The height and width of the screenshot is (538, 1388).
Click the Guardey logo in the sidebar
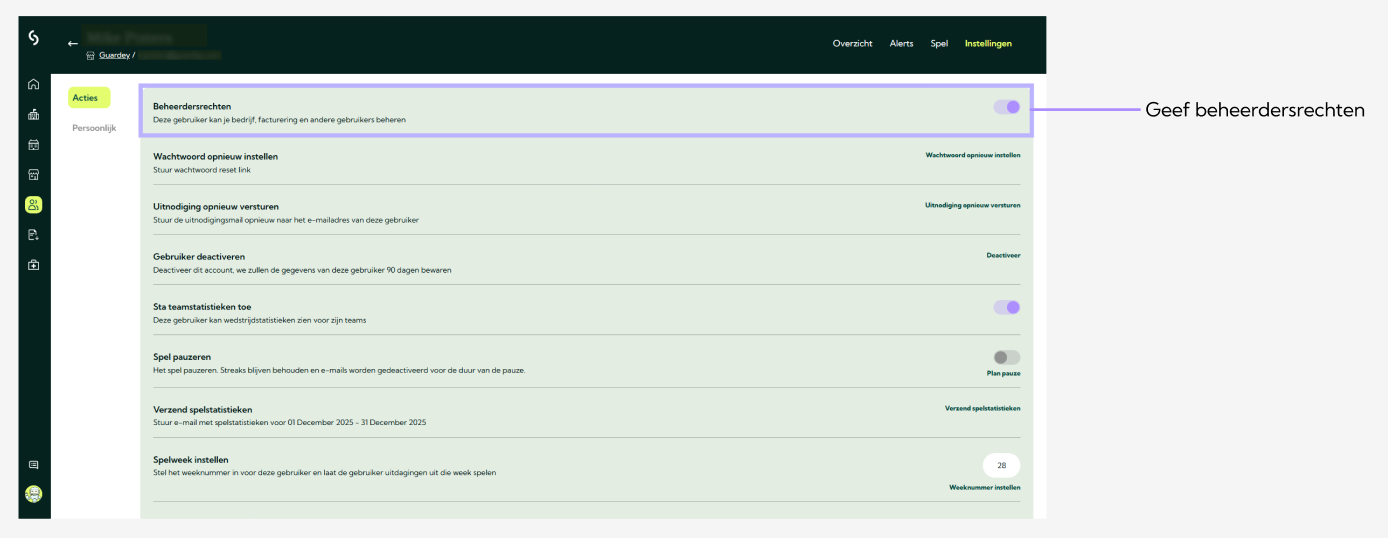tap(34, 38)
